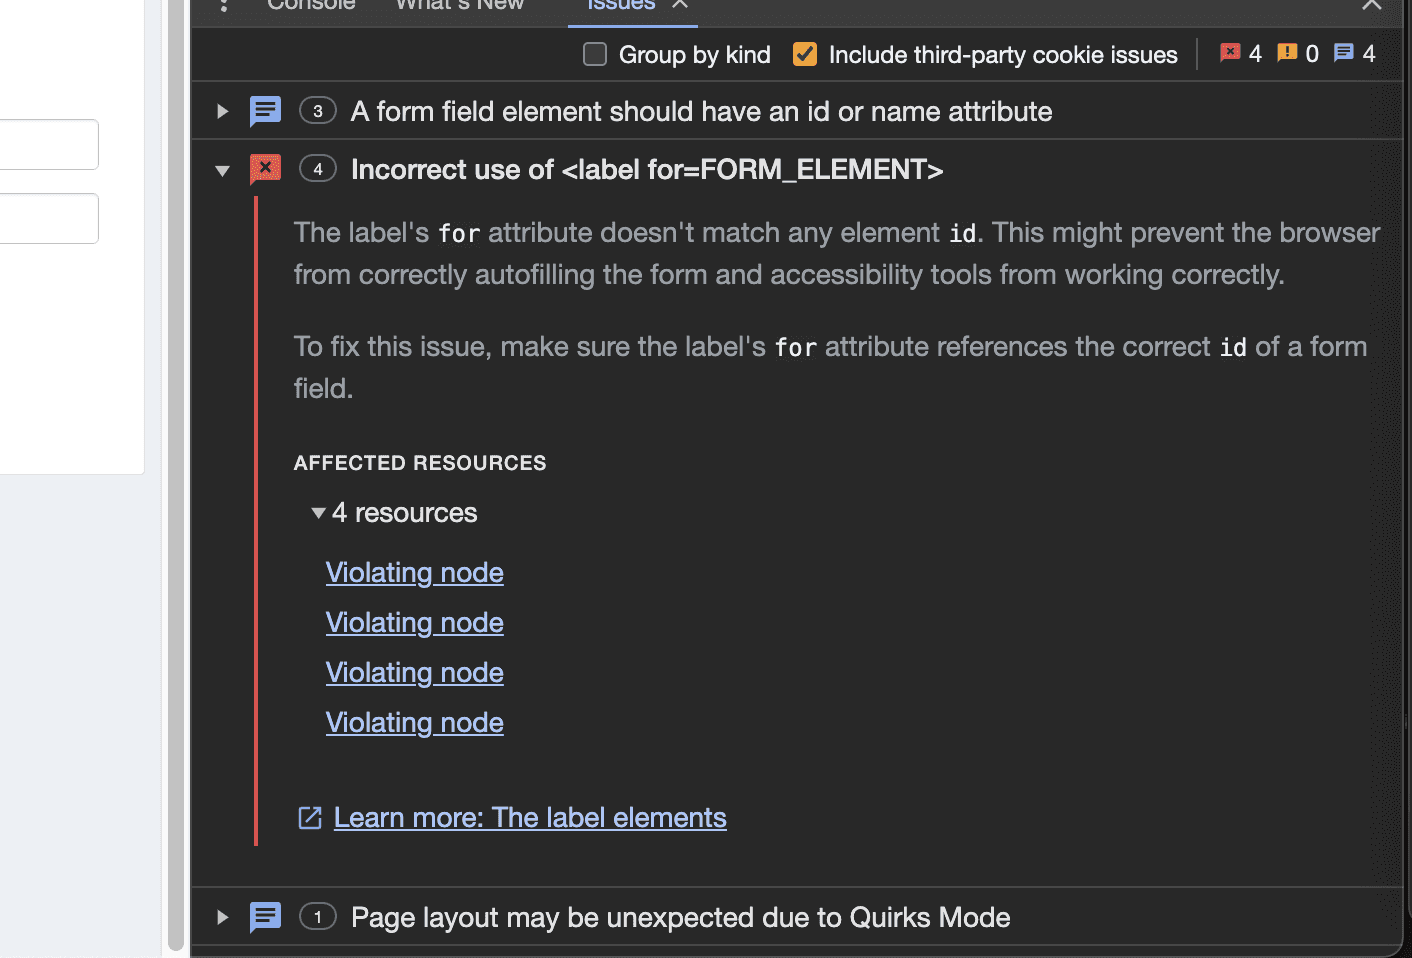Collapse the 4 resources list

[x=319, y=513]
